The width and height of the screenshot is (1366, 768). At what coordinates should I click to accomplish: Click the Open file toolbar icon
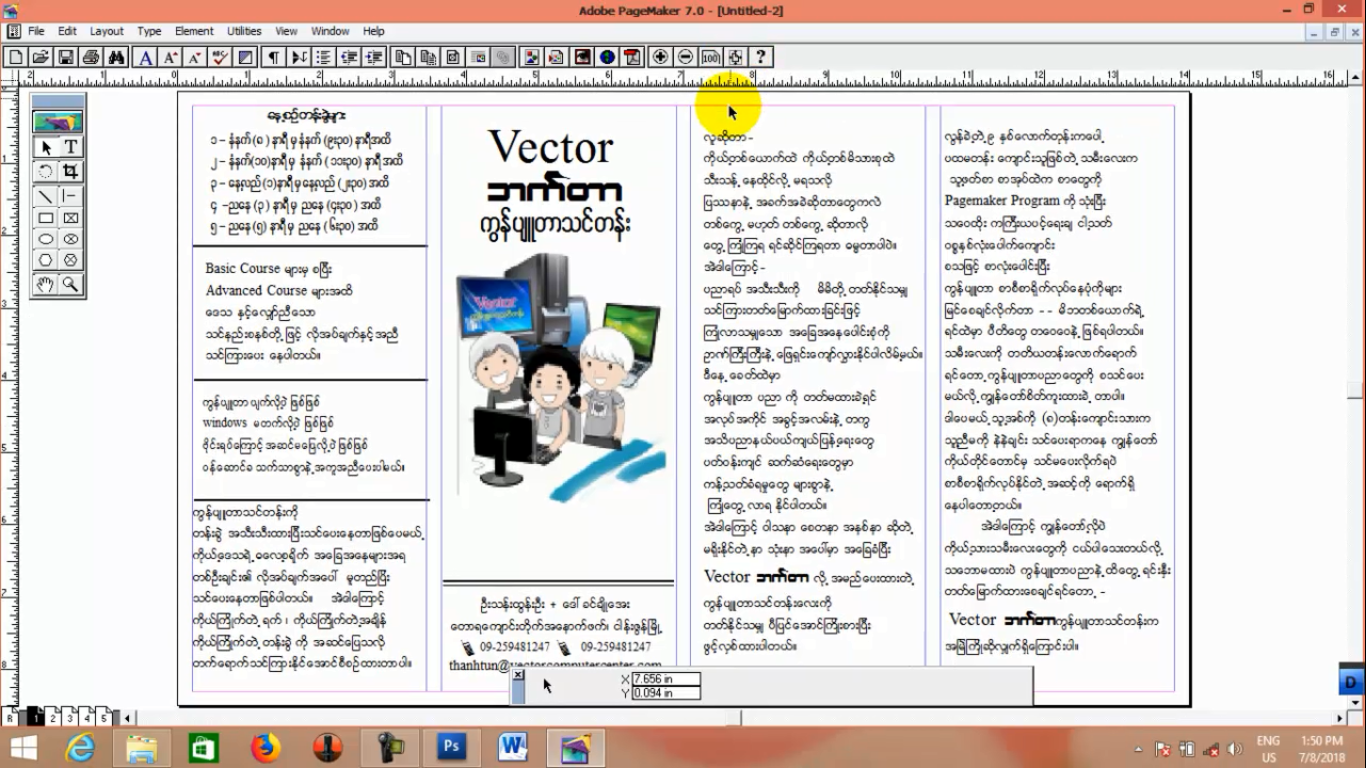pyautogui.click(x=39, y=57)
